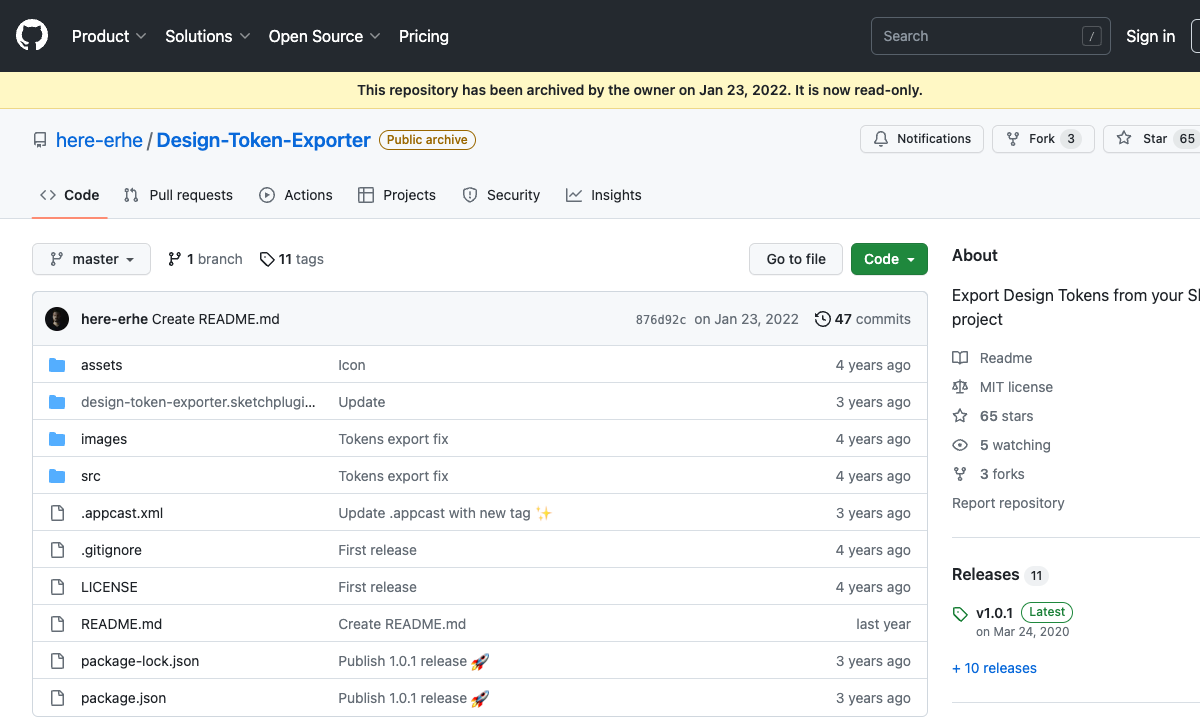The width and height of the screenshot is (1200, 720).
Task: Open the README.md file link
Action: point(121,623)
